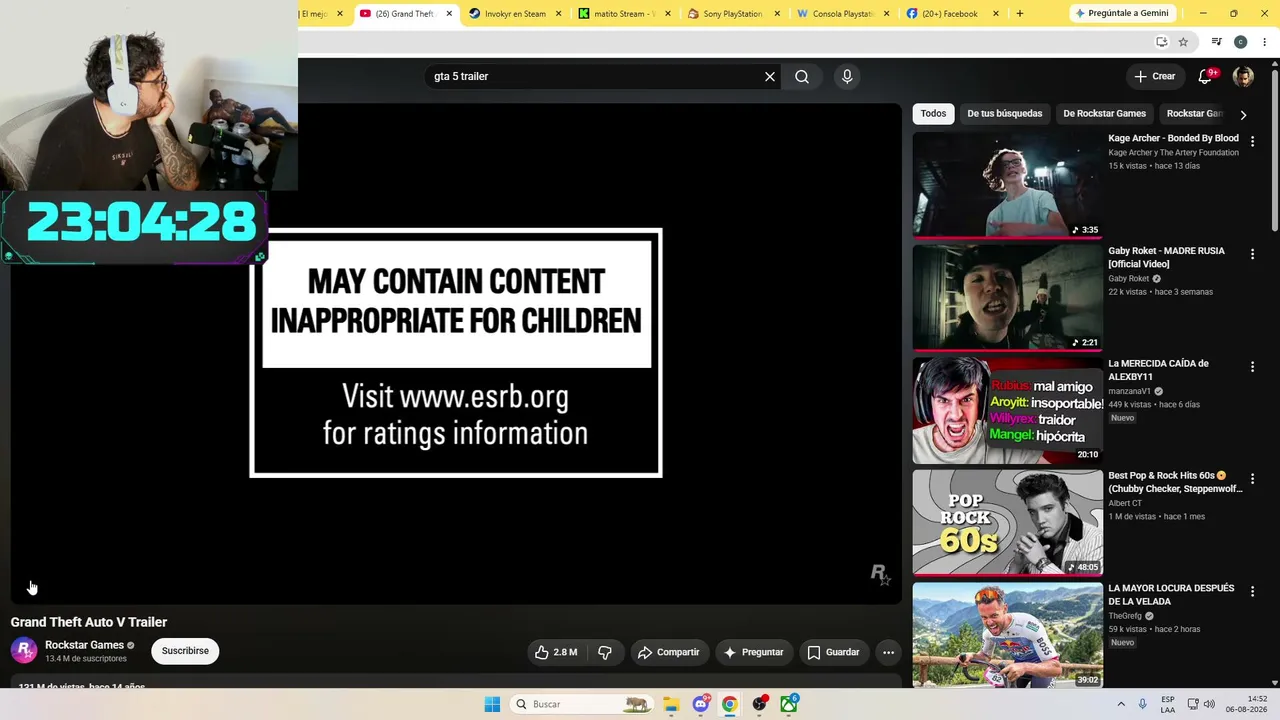Open the Rockstar Games channel name link
Screen dimensions: 1280x720
(84, 645)
